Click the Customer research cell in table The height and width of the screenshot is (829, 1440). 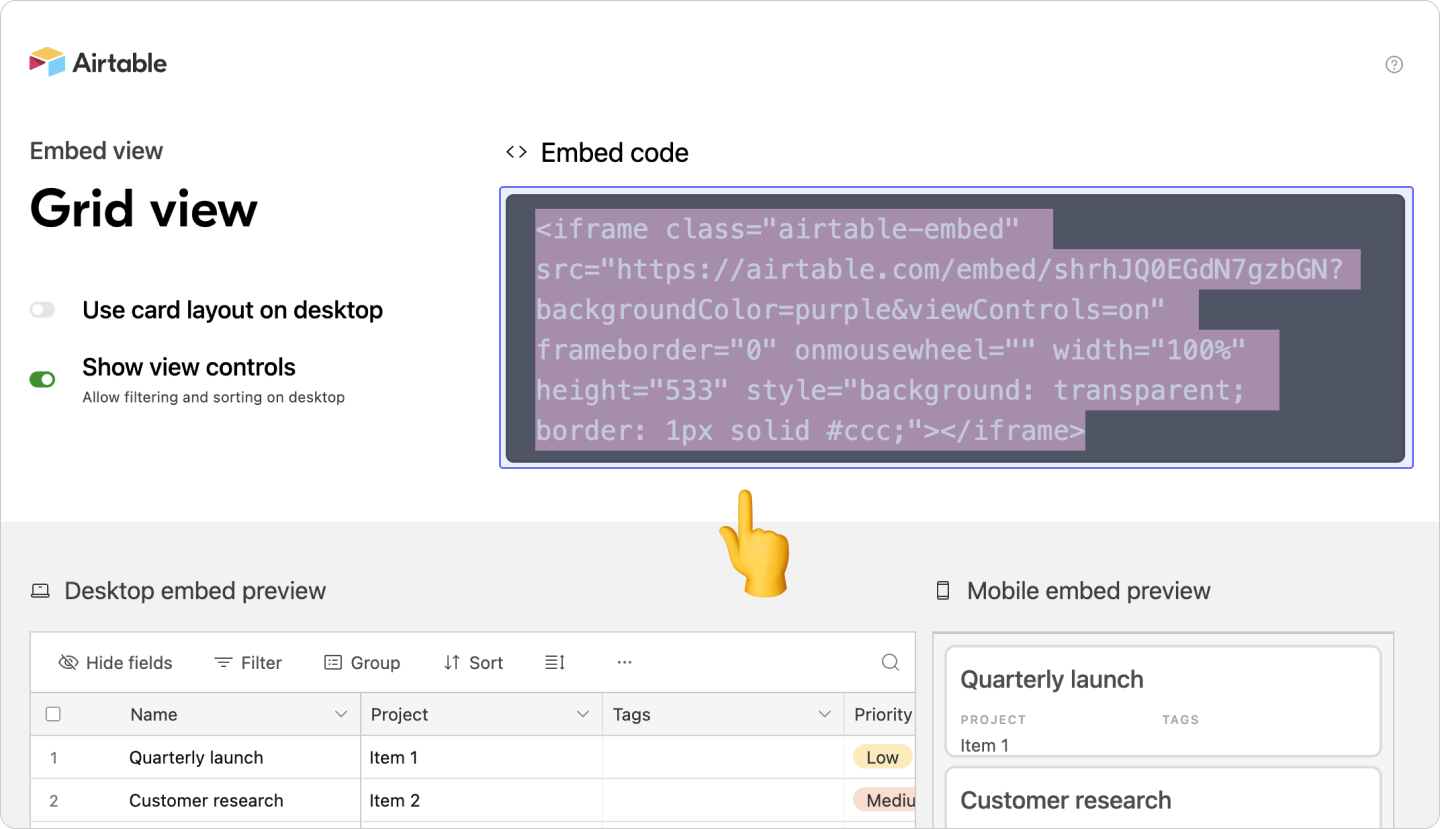tap(206, 800)
